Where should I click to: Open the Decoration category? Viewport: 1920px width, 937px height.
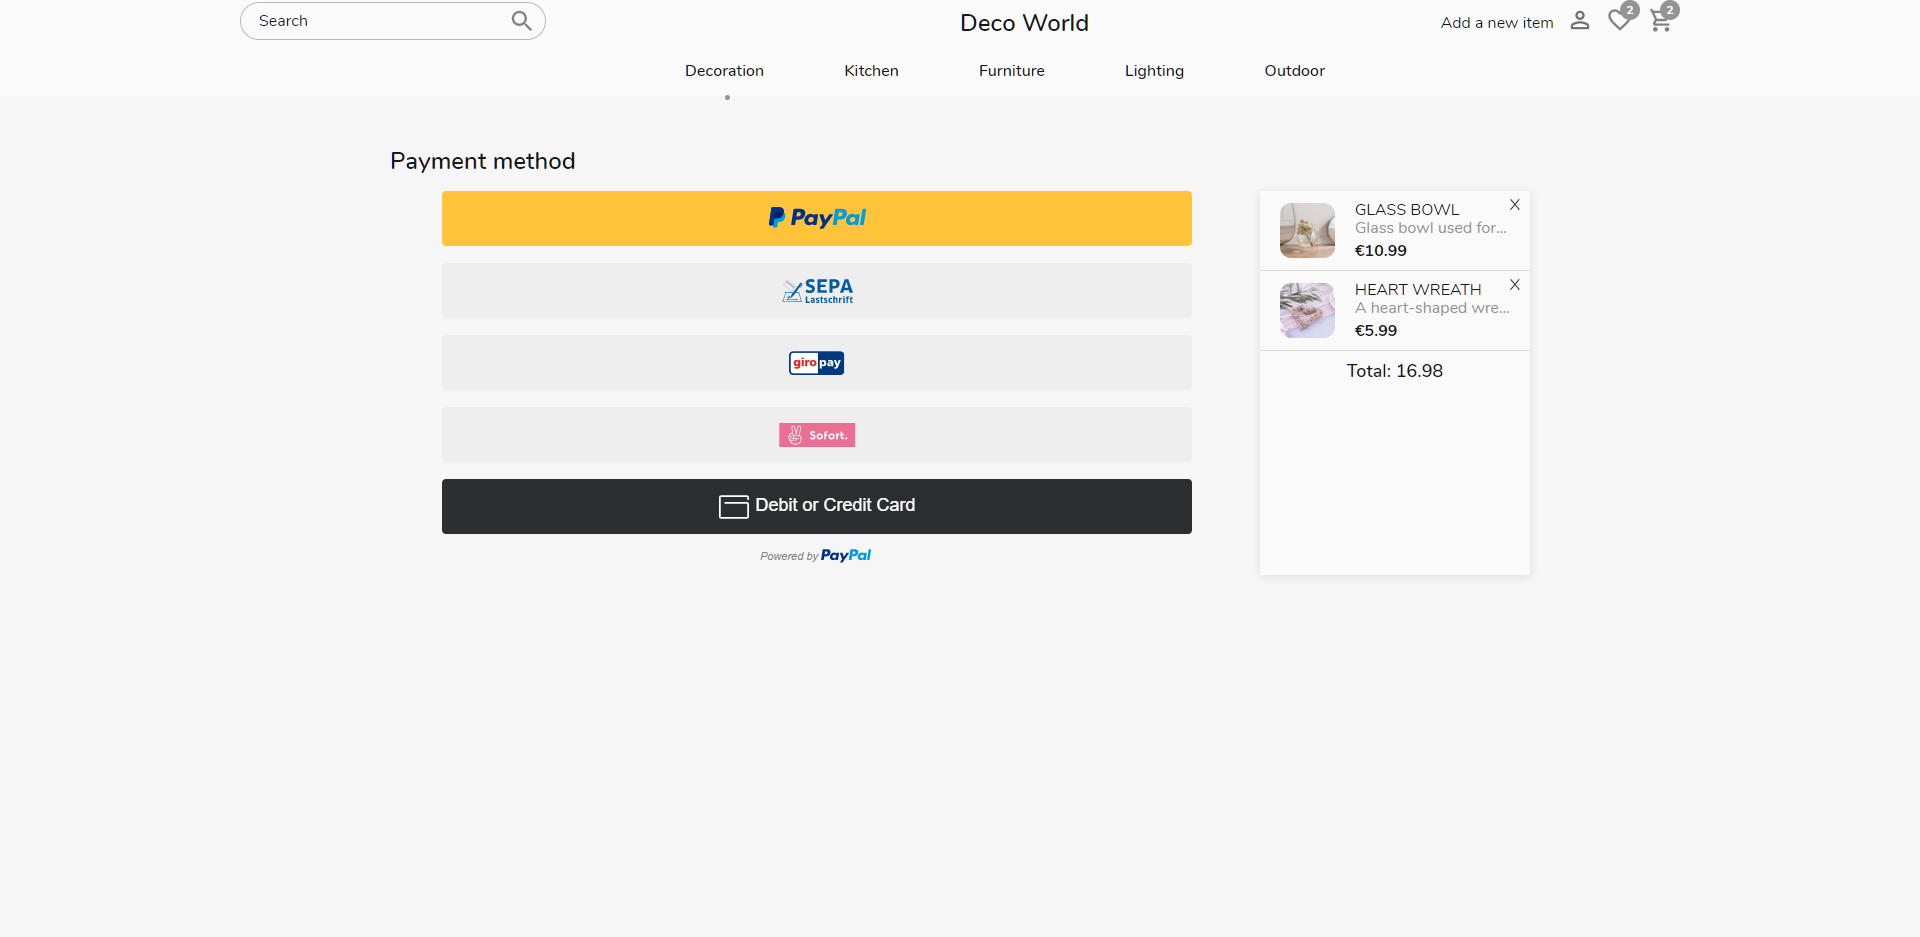[724, 71]
